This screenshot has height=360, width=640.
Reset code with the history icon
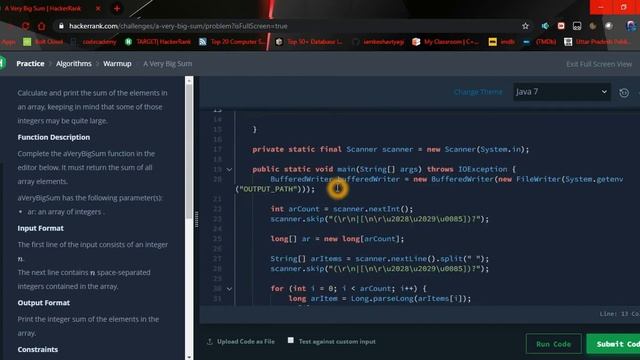point(624,93)
